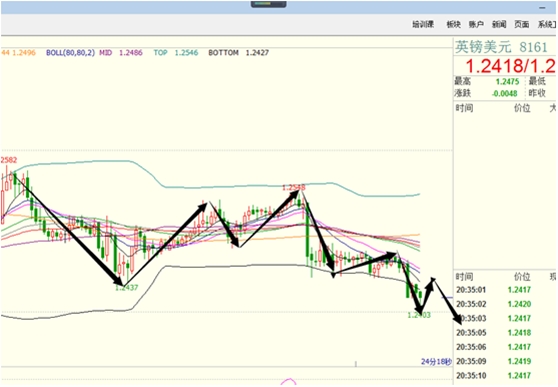Click the 价位 header above the tick prices

(x=522, y=277)
